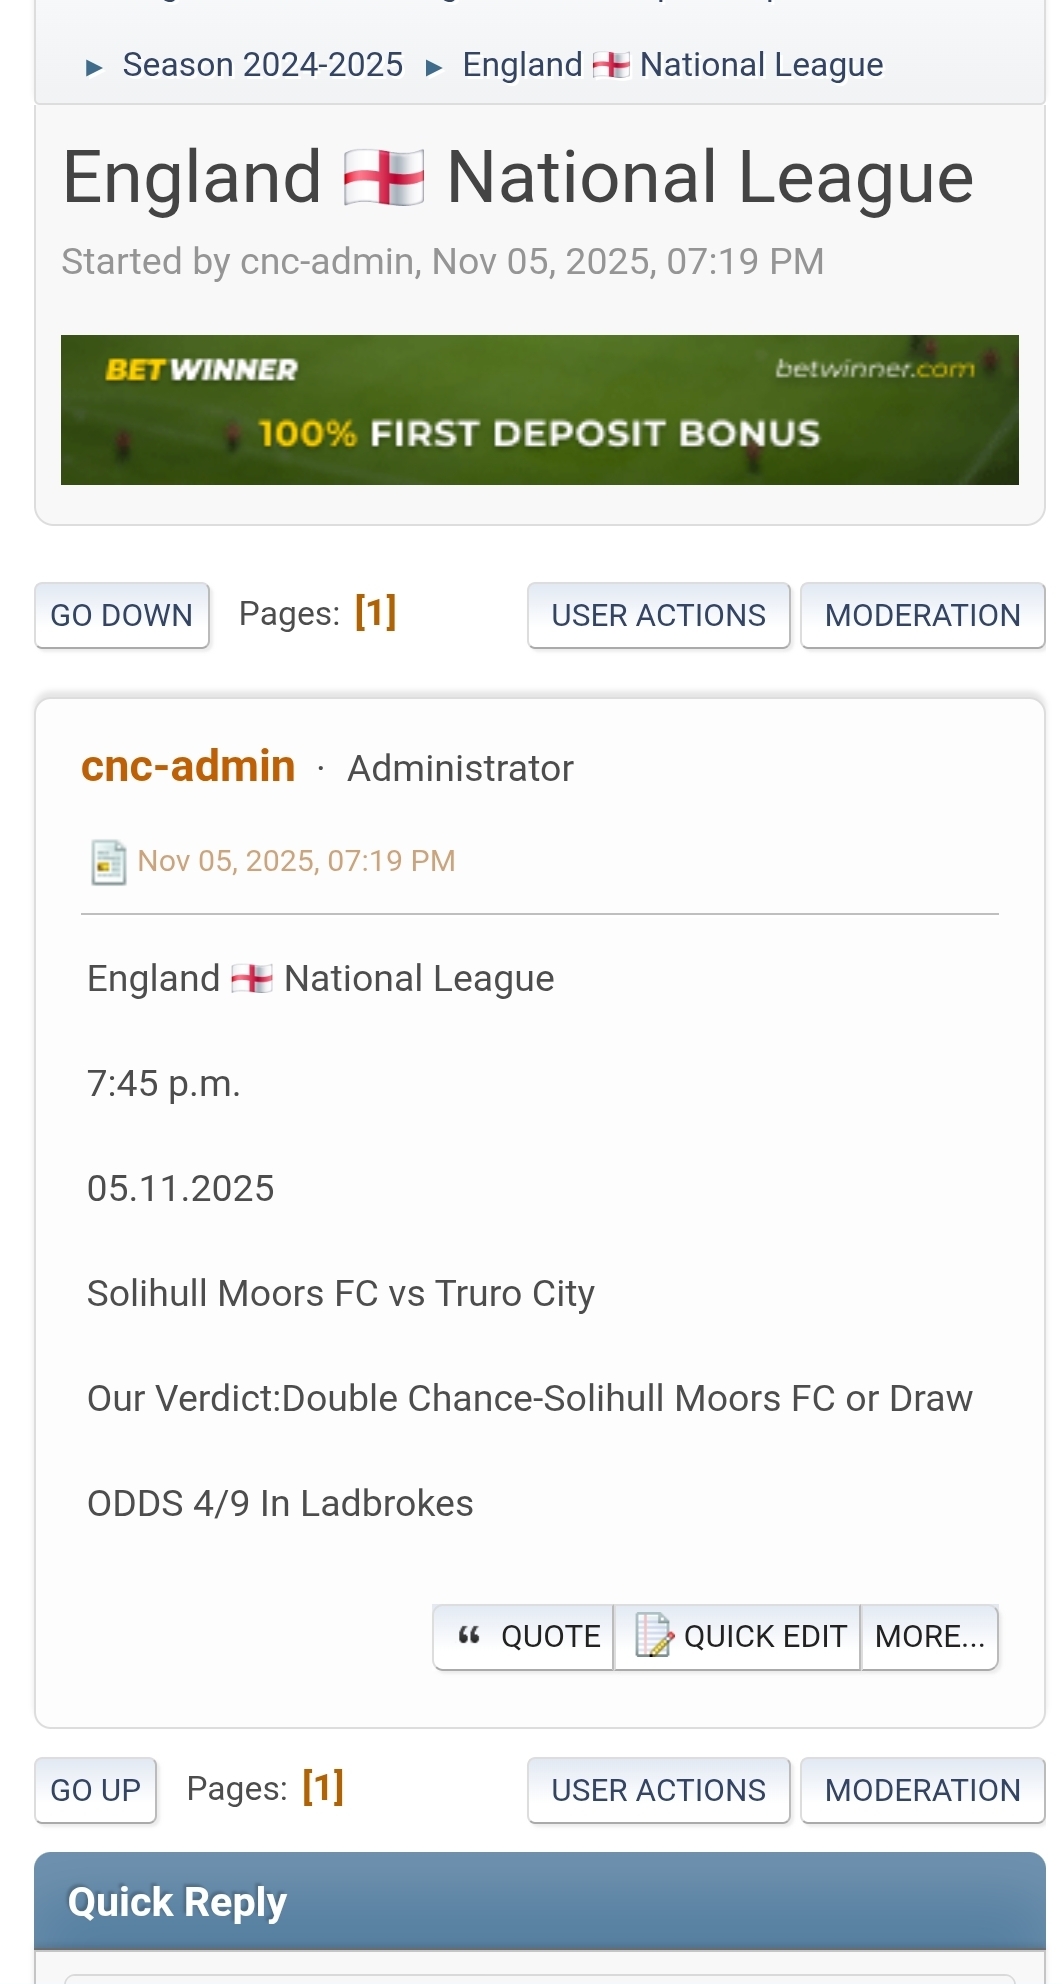Click the England flag in the thread title
Viewport: 1062px width, 1984px height.
[384, 177]
